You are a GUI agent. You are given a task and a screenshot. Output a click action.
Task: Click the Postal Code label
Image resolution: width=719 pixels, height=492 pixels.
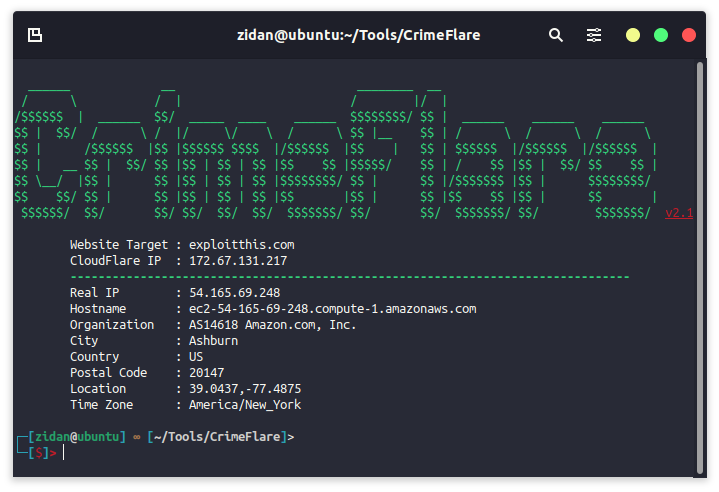click(108, 372)
